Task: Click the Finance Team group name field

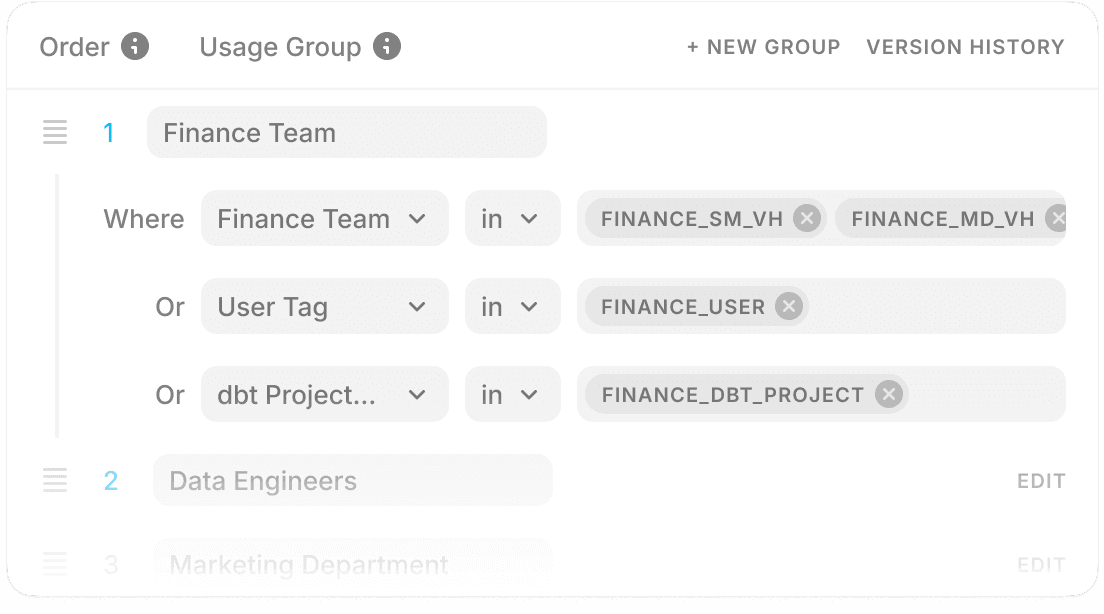Action: (346, 132)
